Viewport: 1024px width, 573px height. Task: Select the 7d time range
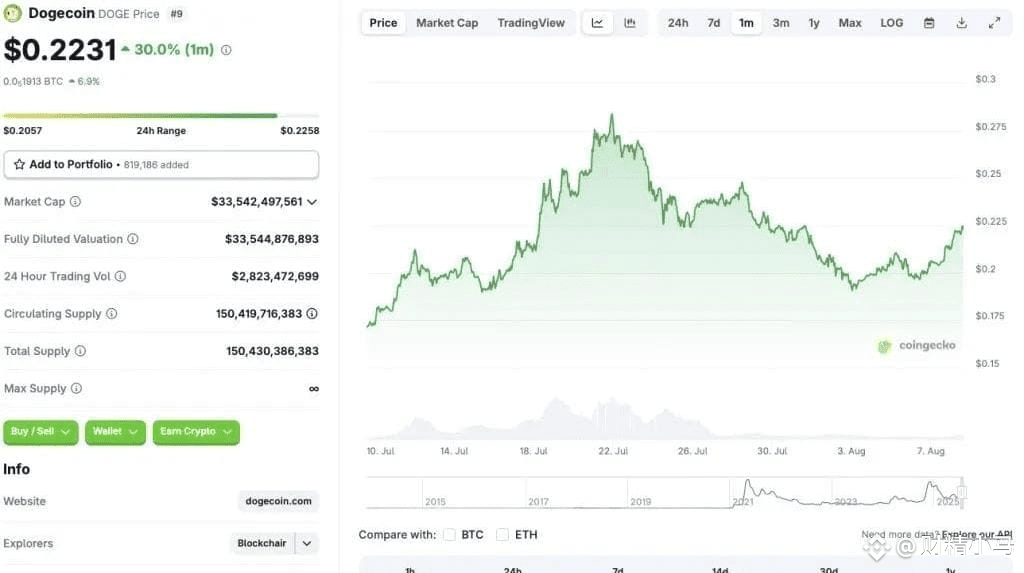tap(714, 23)
